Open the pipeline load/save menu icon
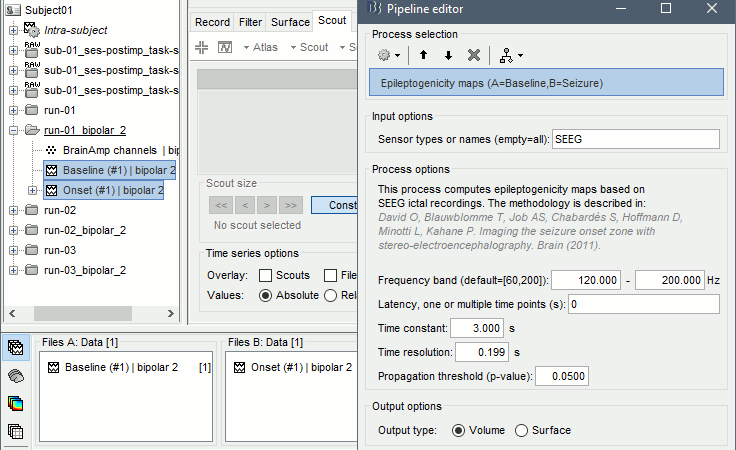This screenshot has height=450, width=736. 510,54
